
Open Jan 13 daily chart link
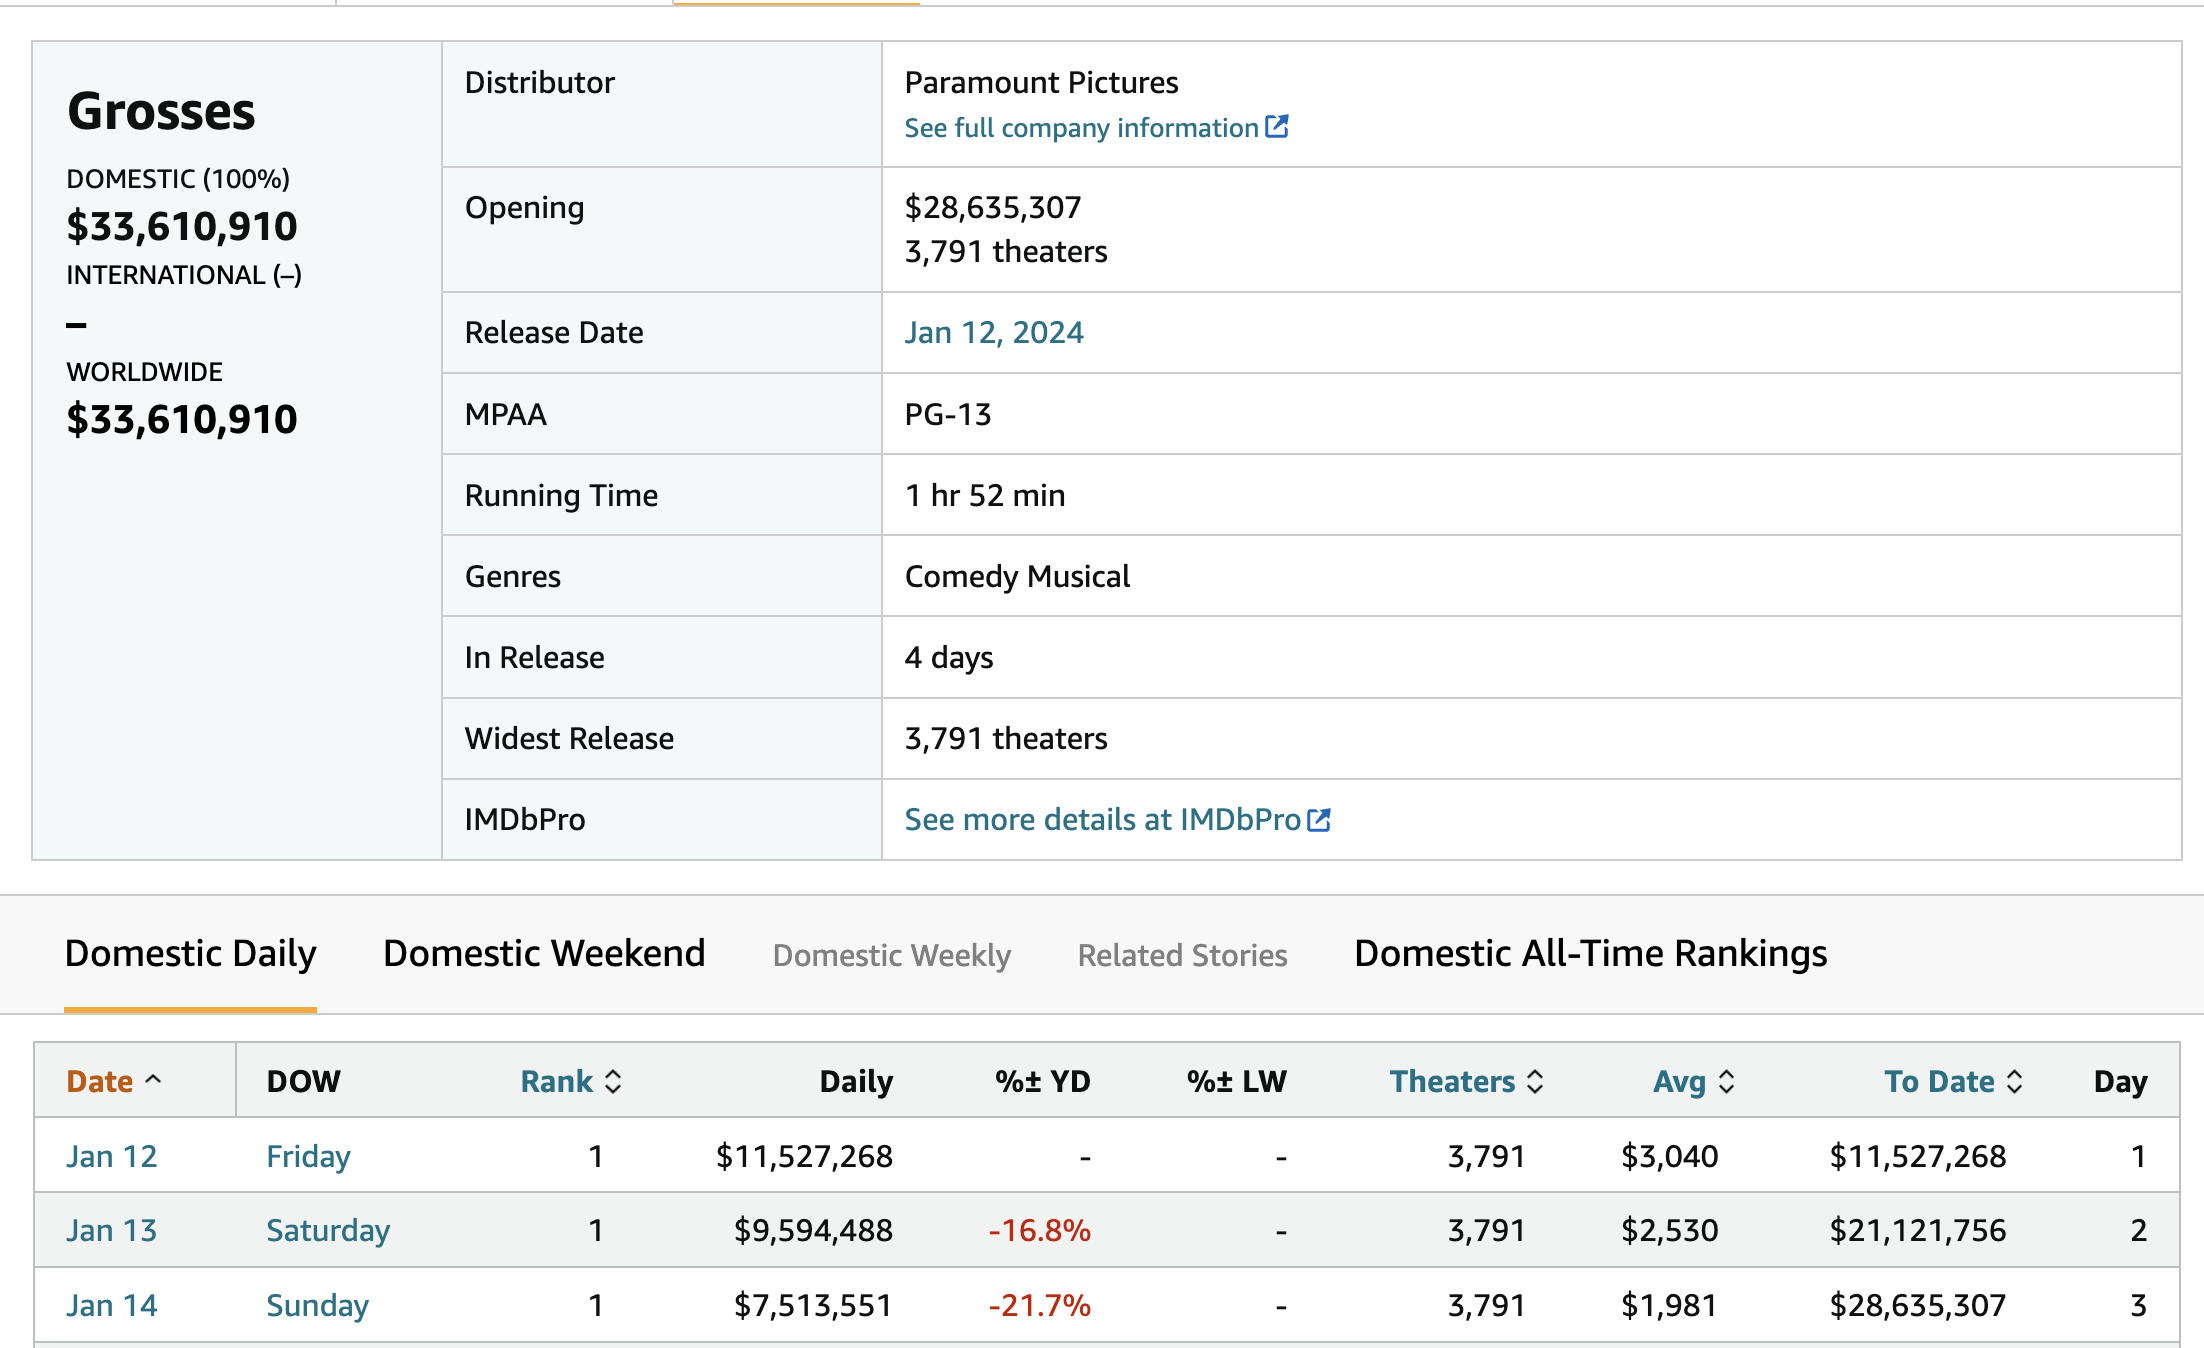(112, 1230)
